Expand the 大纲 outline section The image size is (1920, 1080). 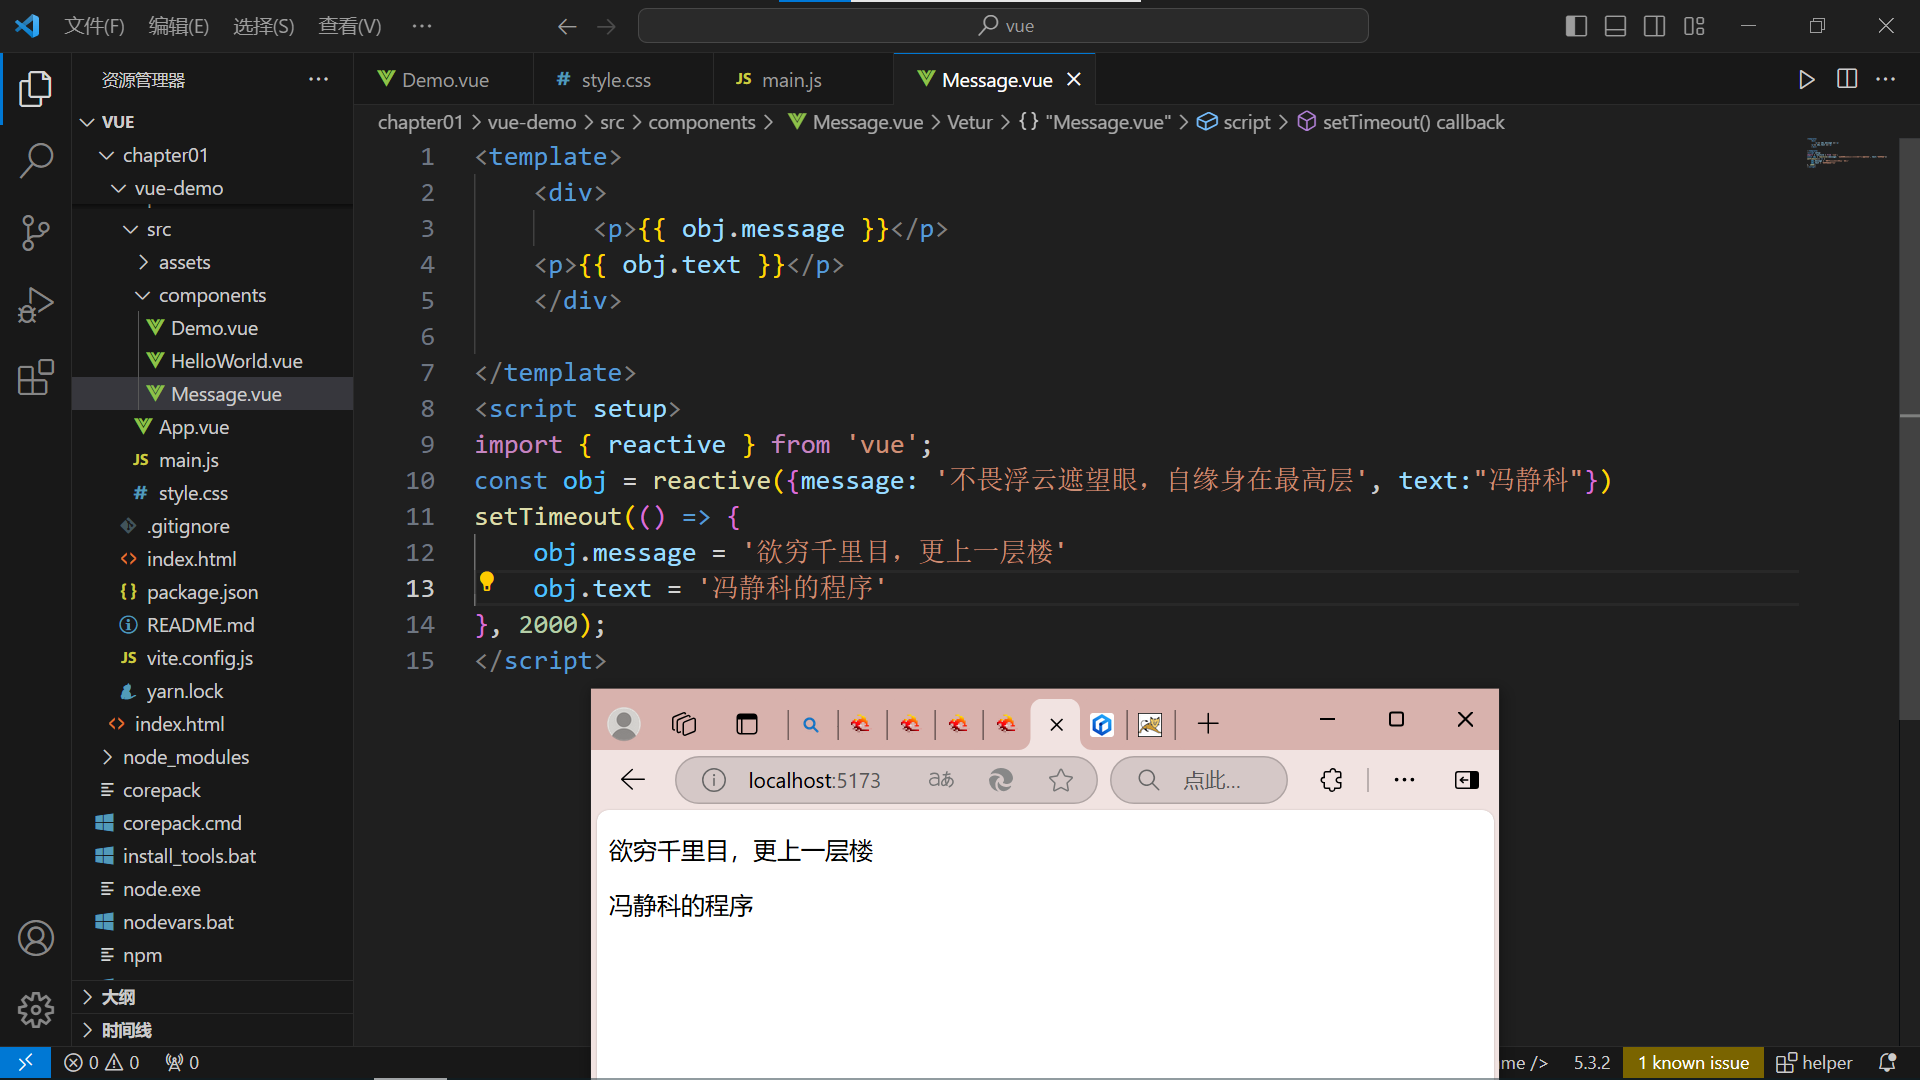(212, 997)
